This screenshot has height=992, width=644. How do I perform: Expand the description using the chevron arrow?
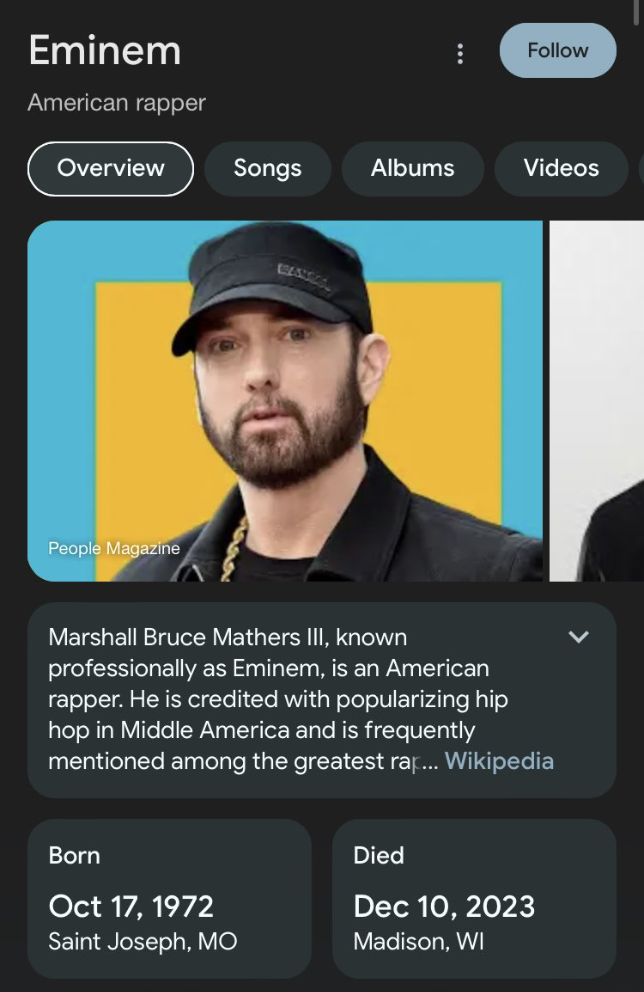(x=578, y=637)
